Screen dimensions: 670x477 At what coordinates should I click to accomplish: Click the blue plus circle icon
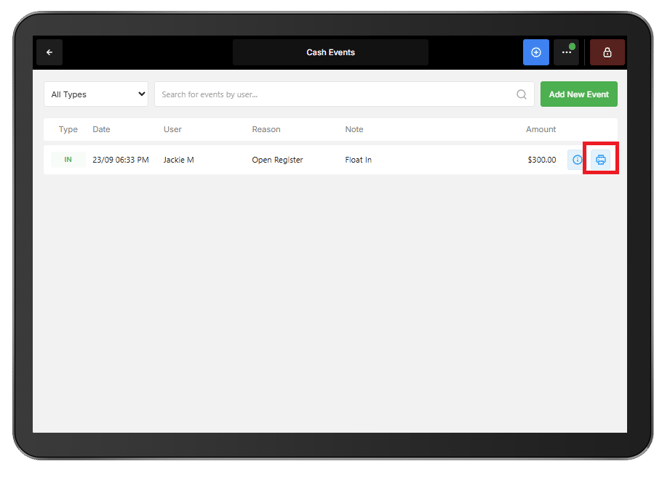tap(536, 52)
